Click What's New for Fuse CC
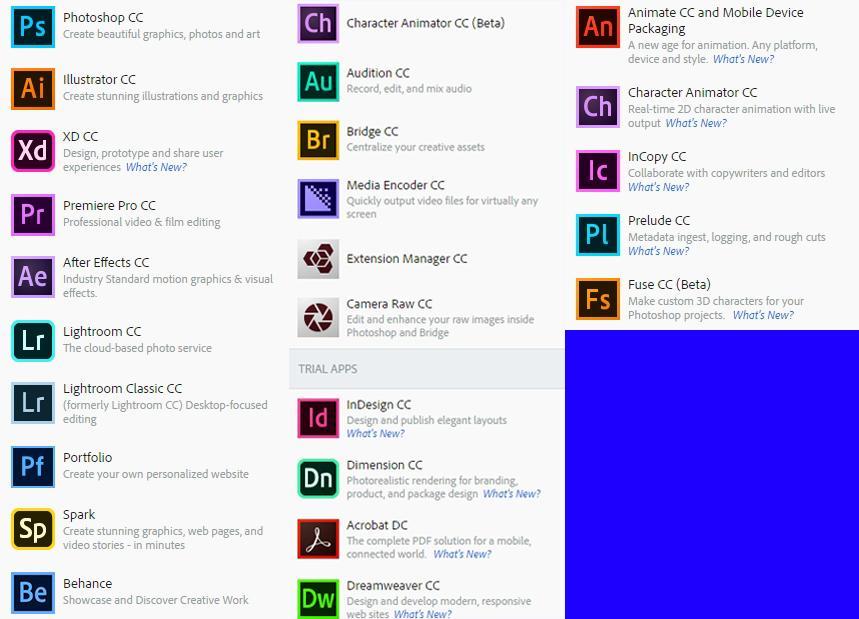Viewport: 859px width, 619px height. point(763,316)
